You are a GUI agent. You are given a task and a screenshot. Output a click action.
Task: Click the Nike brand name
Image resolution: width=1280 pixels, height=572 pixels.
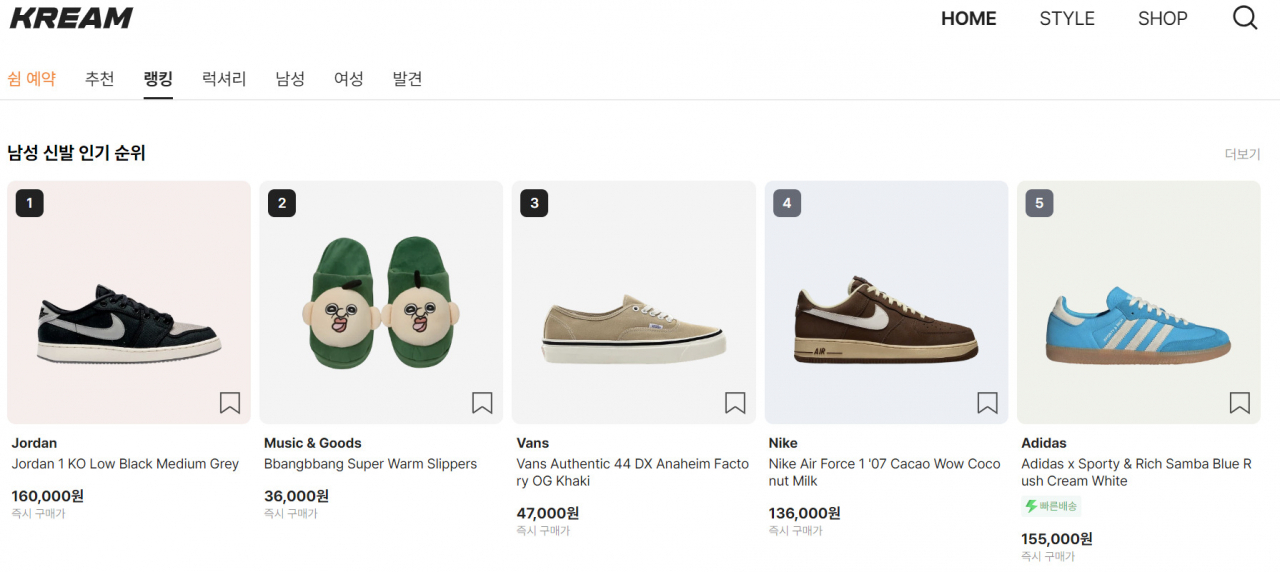(783, 443)
